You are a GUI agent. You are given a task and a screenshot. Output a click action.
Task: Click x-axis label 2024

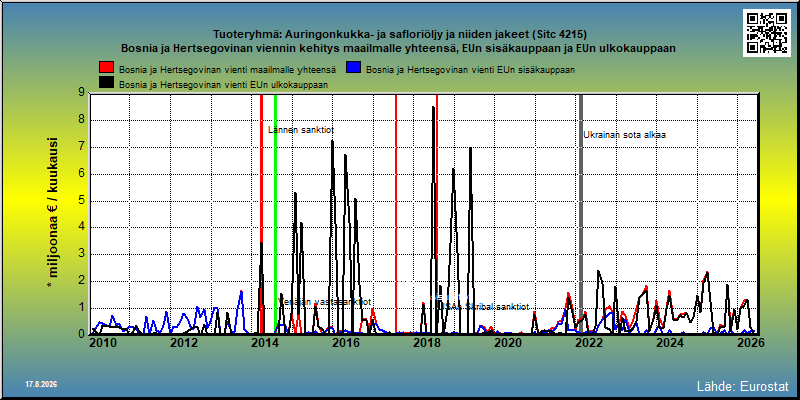pos(671,343)
